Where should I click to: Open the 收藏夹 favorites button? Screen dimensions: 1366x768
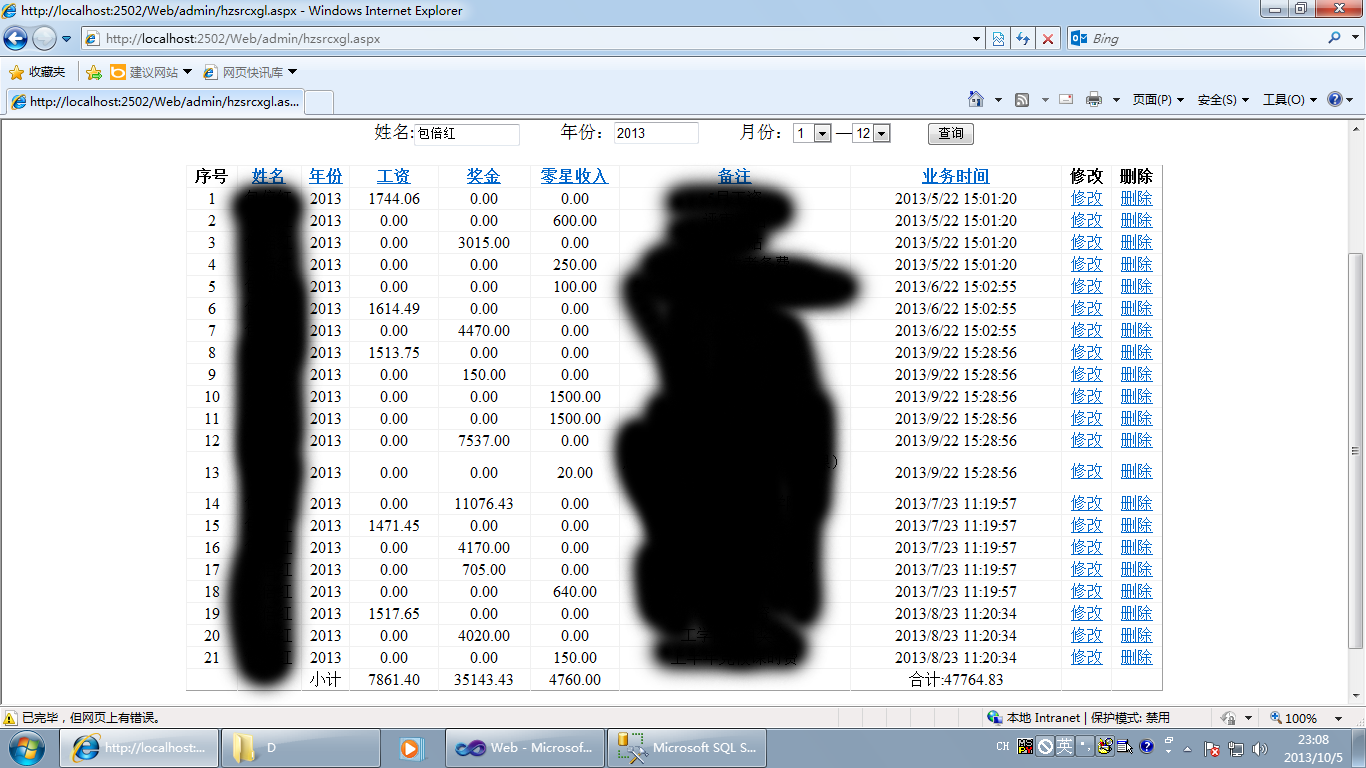pos(37,72)
